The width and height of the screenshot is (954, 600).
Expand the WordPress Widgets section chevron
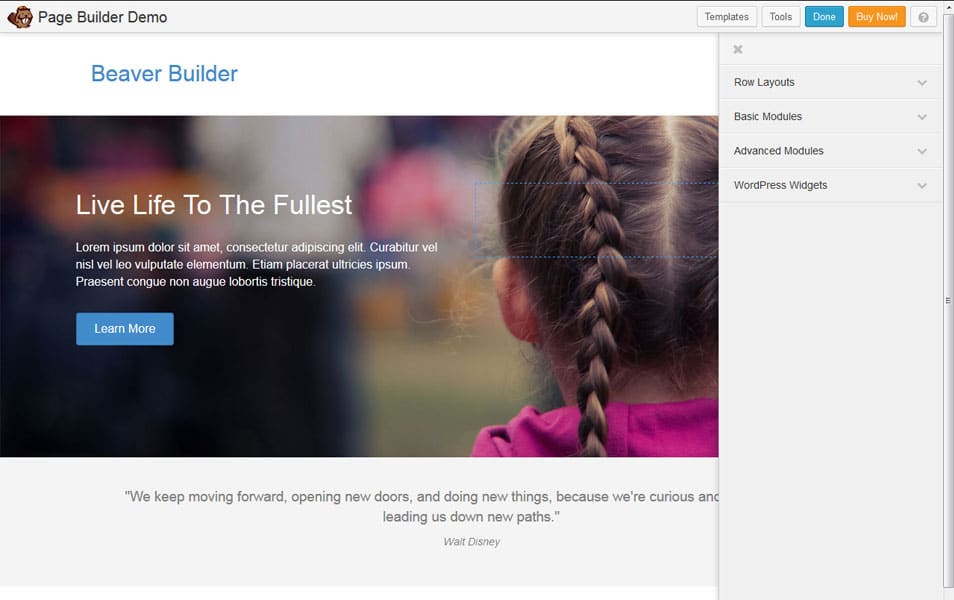coord(922,185)
